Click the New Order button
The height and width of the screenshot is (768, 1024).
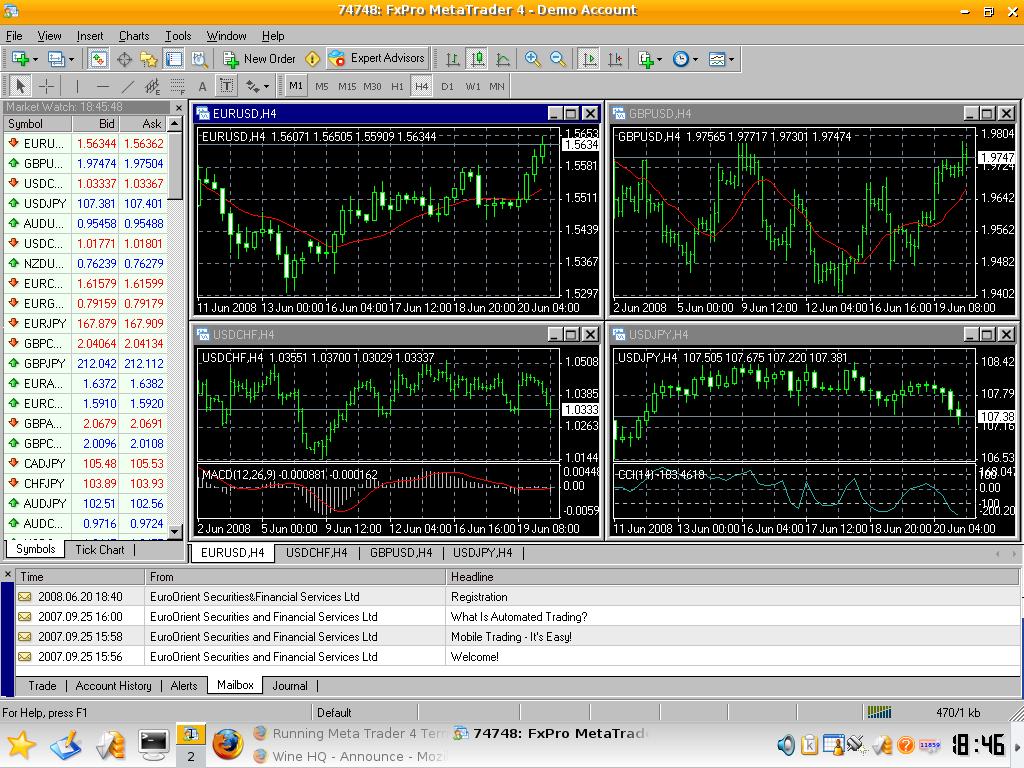pos(259,59)
